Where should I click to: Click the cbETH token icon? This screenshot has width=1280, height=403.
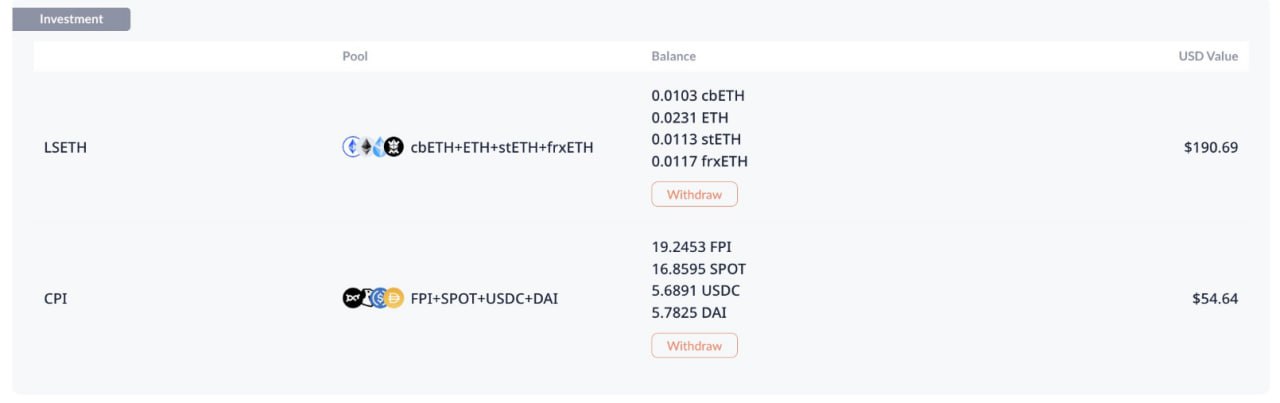pyautogui.click(x=350, y=147)
